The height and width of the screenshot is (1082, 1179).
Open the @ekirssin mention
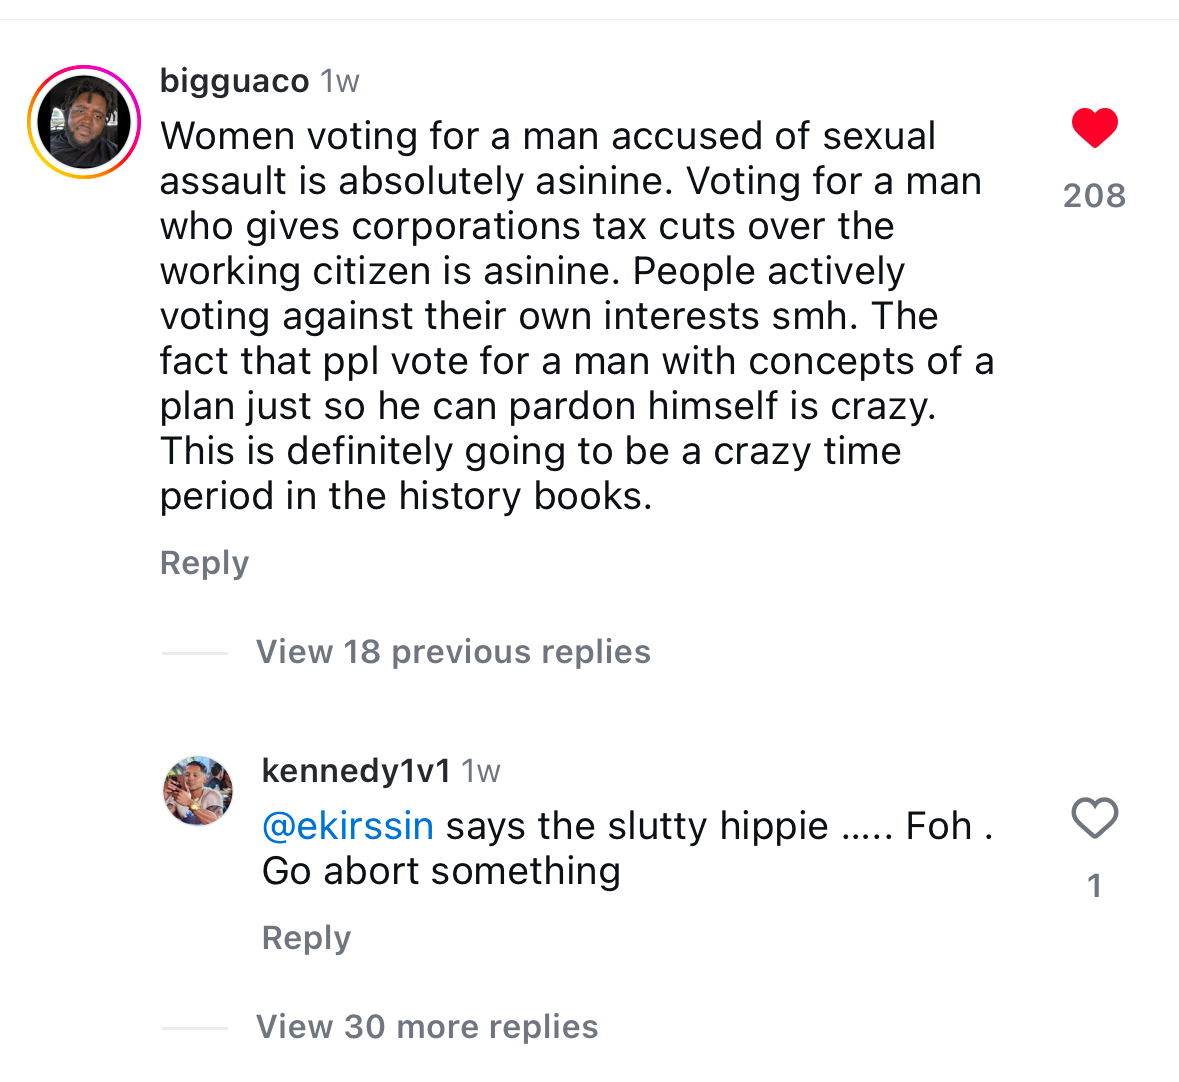click(x=347, y=827)
